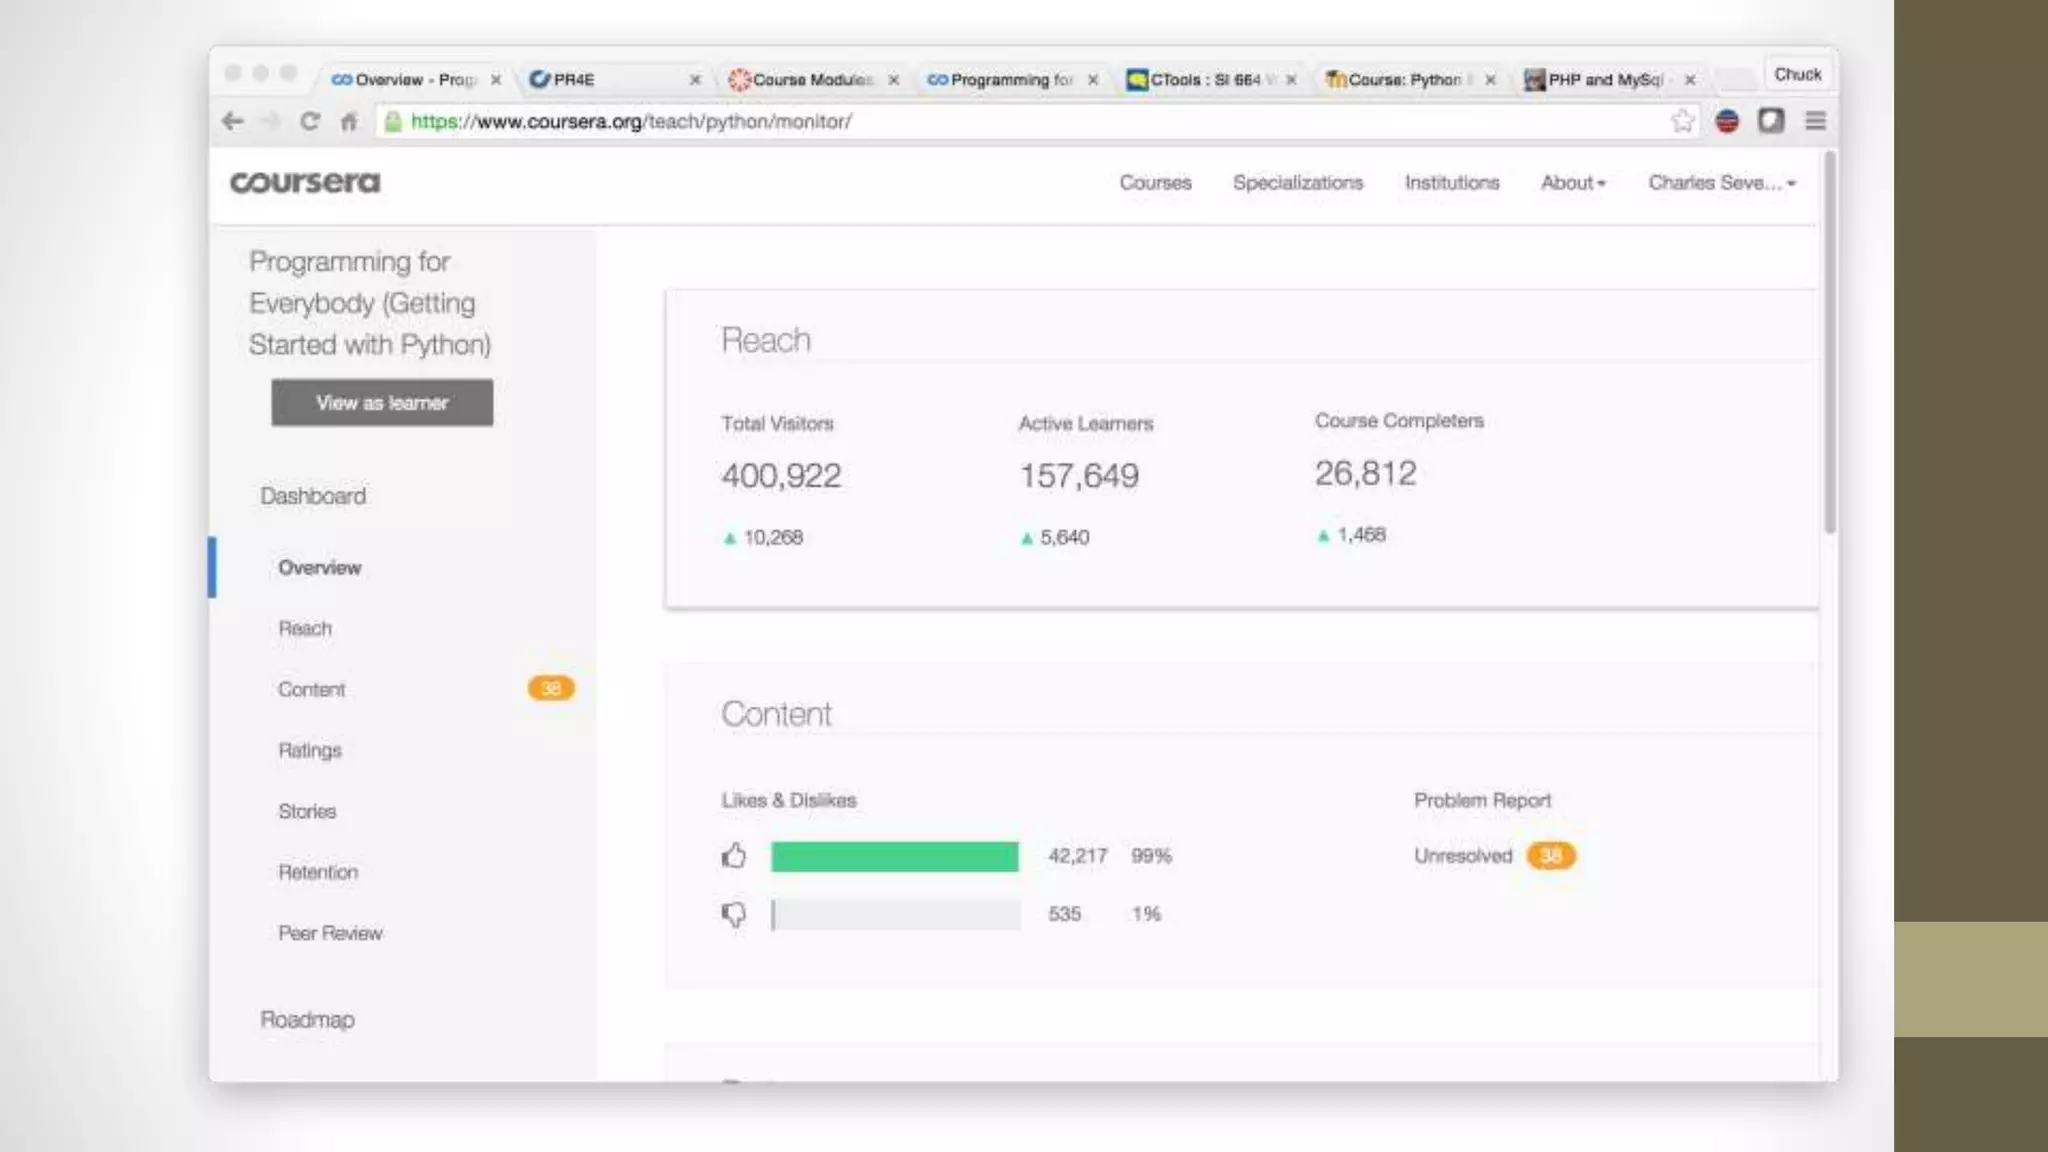Viewport: 2048px width, 1152px height.
Task: Open the Charles Seve... account dropdown
Action: [1721, 182]
